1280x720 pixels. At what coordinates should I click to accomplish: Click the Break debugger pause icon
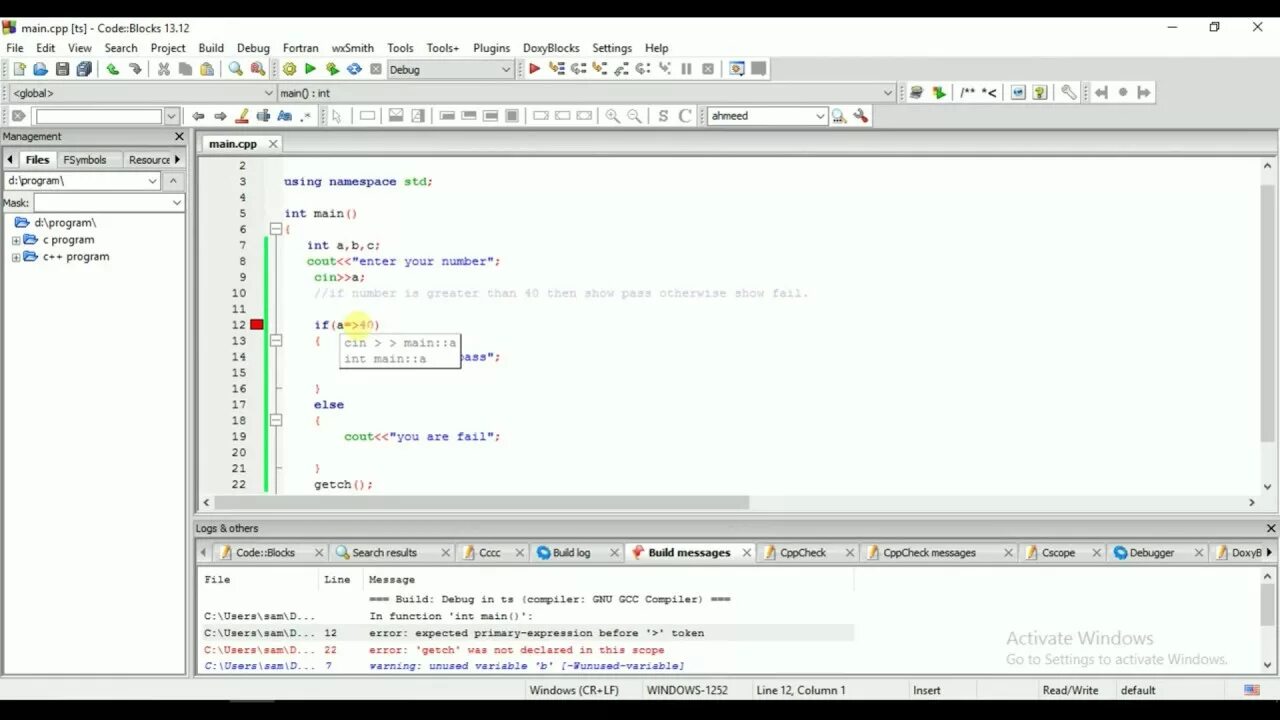pyautogui.click(x=686, y=69)
